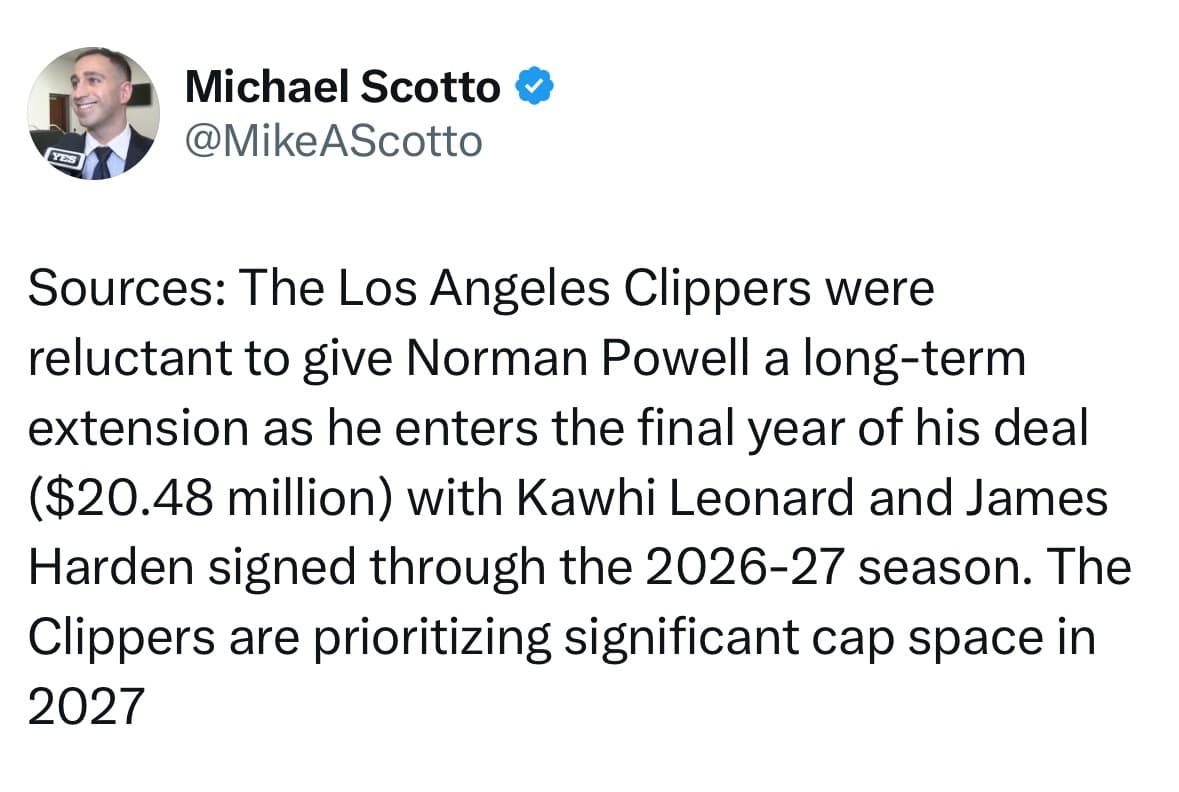The height and width of the screenshot is (792, 1179).
Task: Click the name "Norman Powell"
Action: click(578, 358)
